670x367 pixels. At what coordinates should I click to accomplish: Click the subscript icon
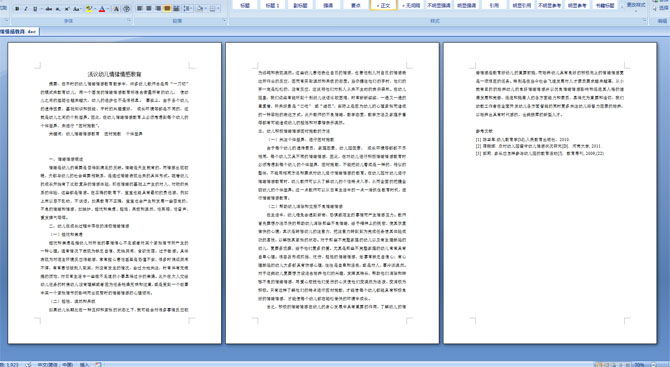tap(58, 9)
